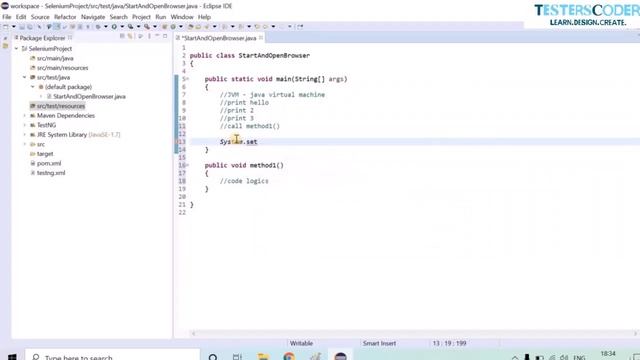Click the Save toolbar icon
The height and width of the screenshot is (360, 640).
coord(22,27)
